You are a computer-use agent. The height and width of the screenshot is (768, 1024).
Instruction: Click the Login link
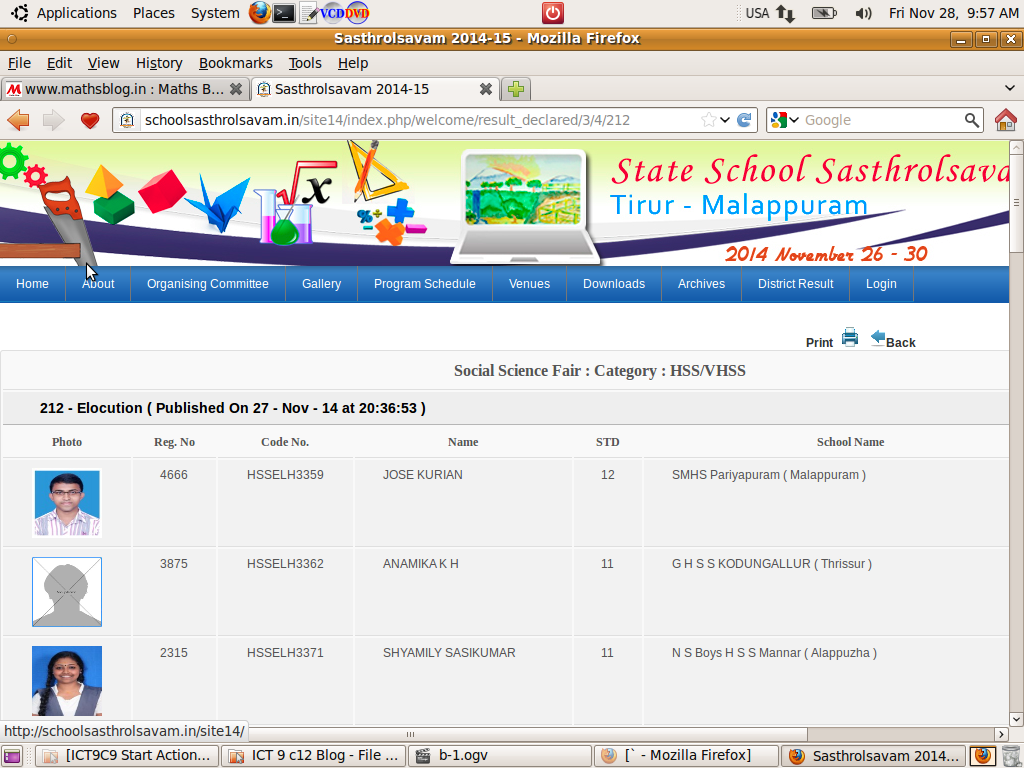click(881, 284)
